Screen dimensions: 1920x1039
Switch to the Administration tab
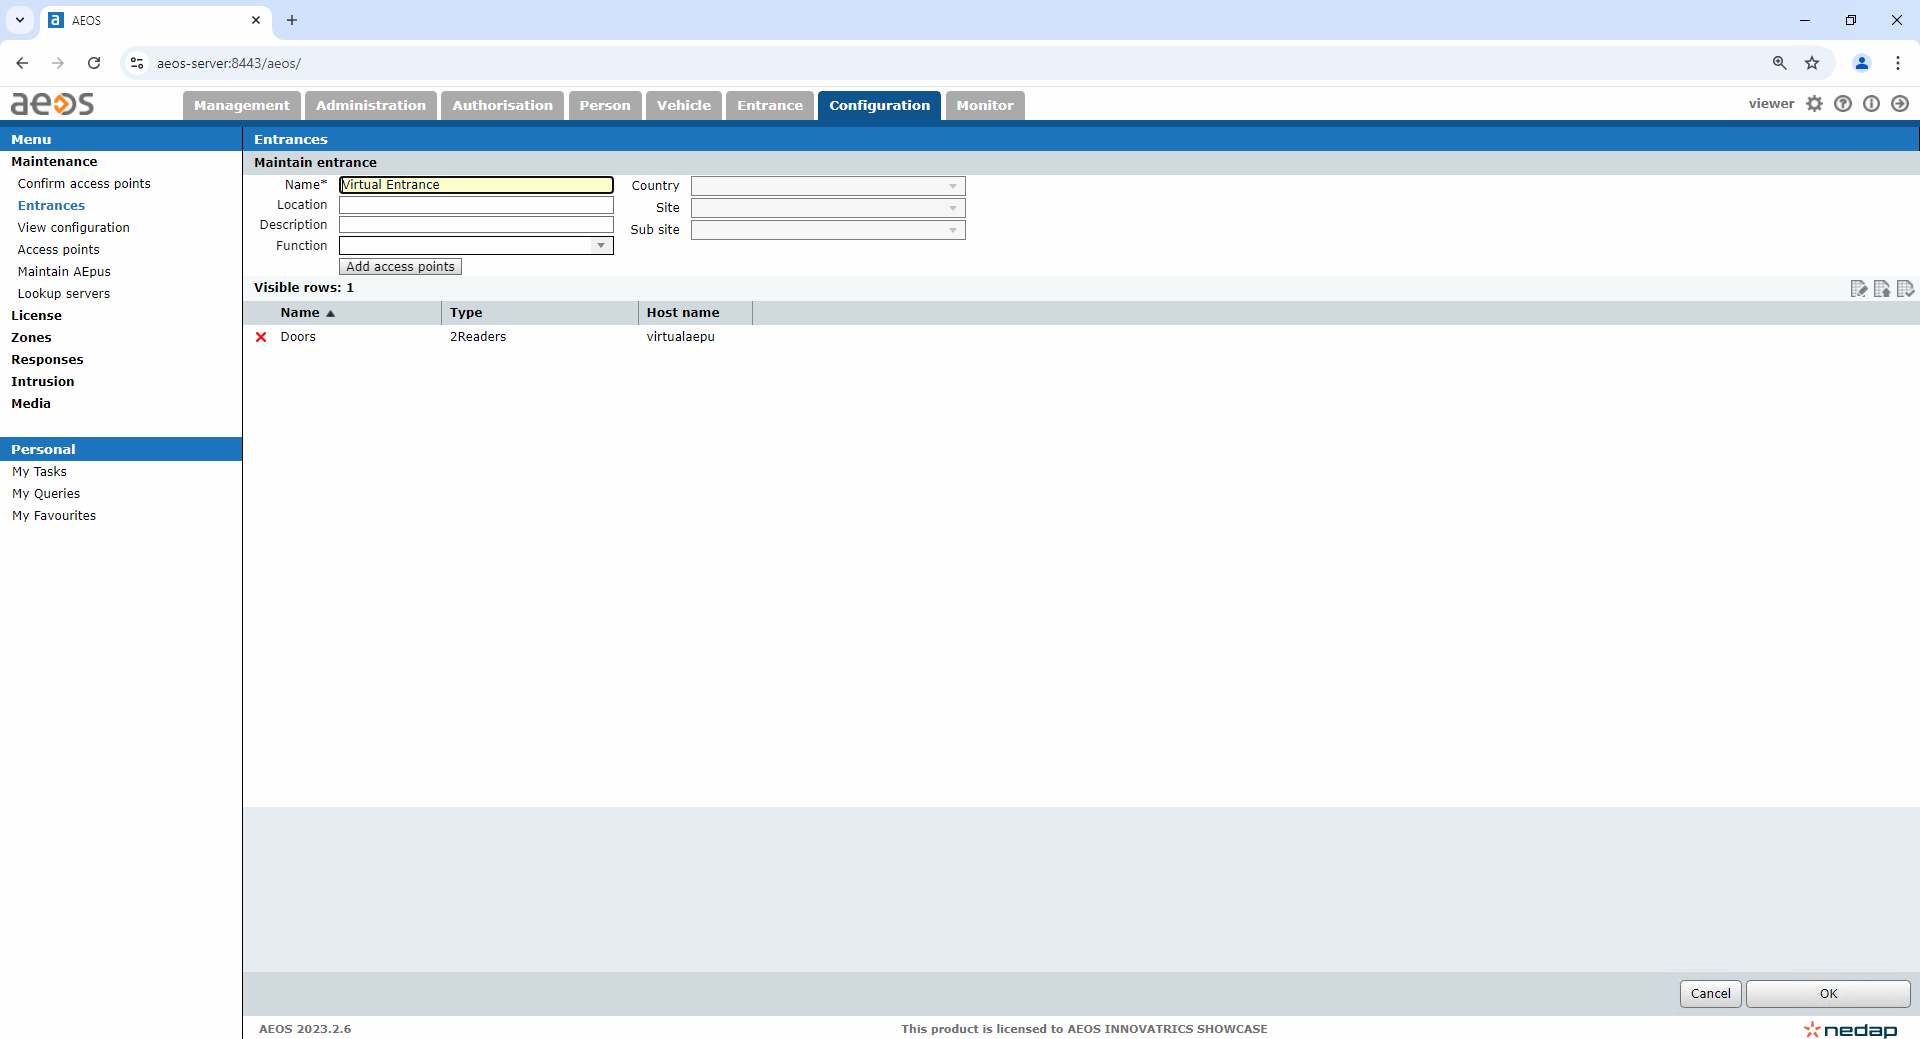tap(371, 105)
